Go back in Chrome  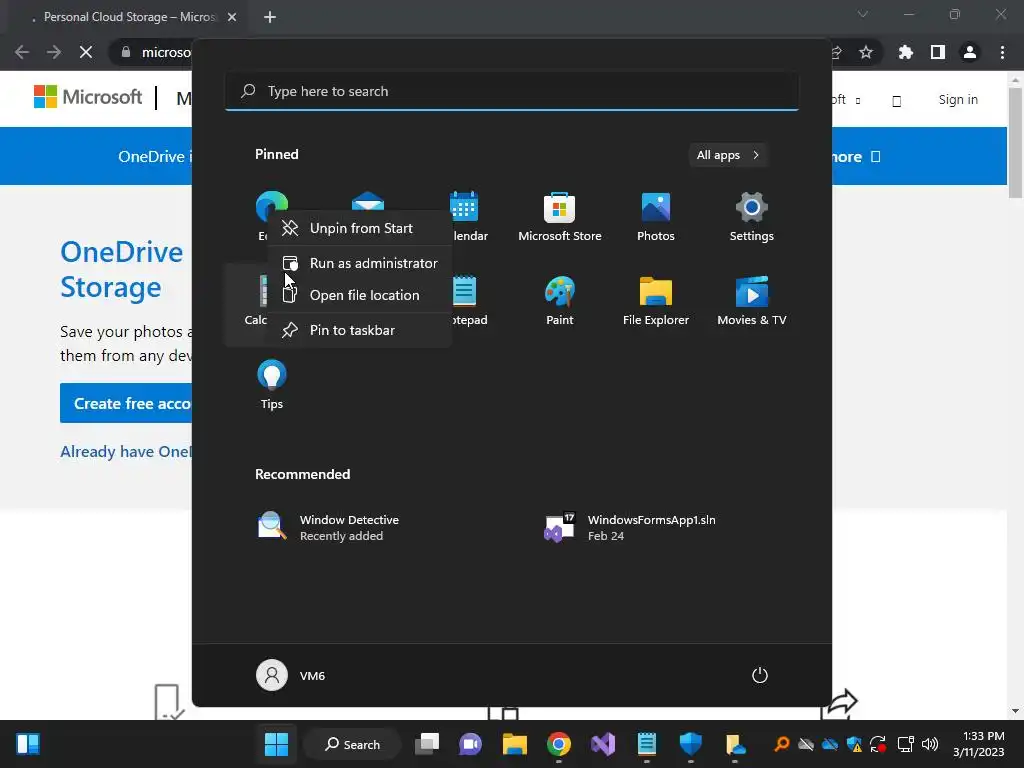22,52
